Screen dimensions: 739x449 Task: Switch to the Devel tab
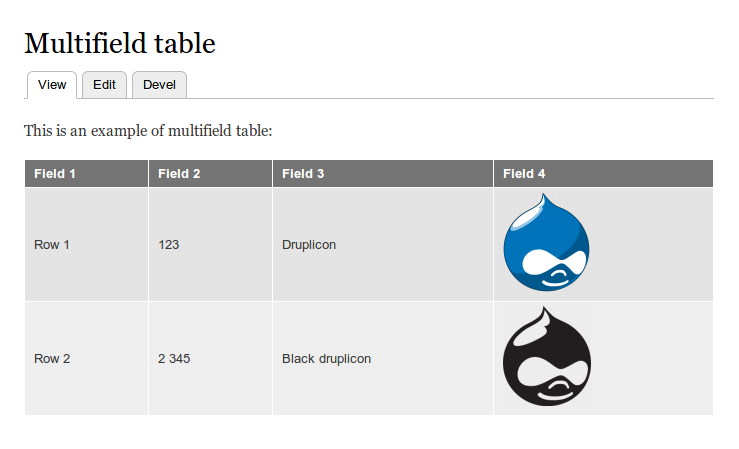pyautogui.click(x=159, y=85)
